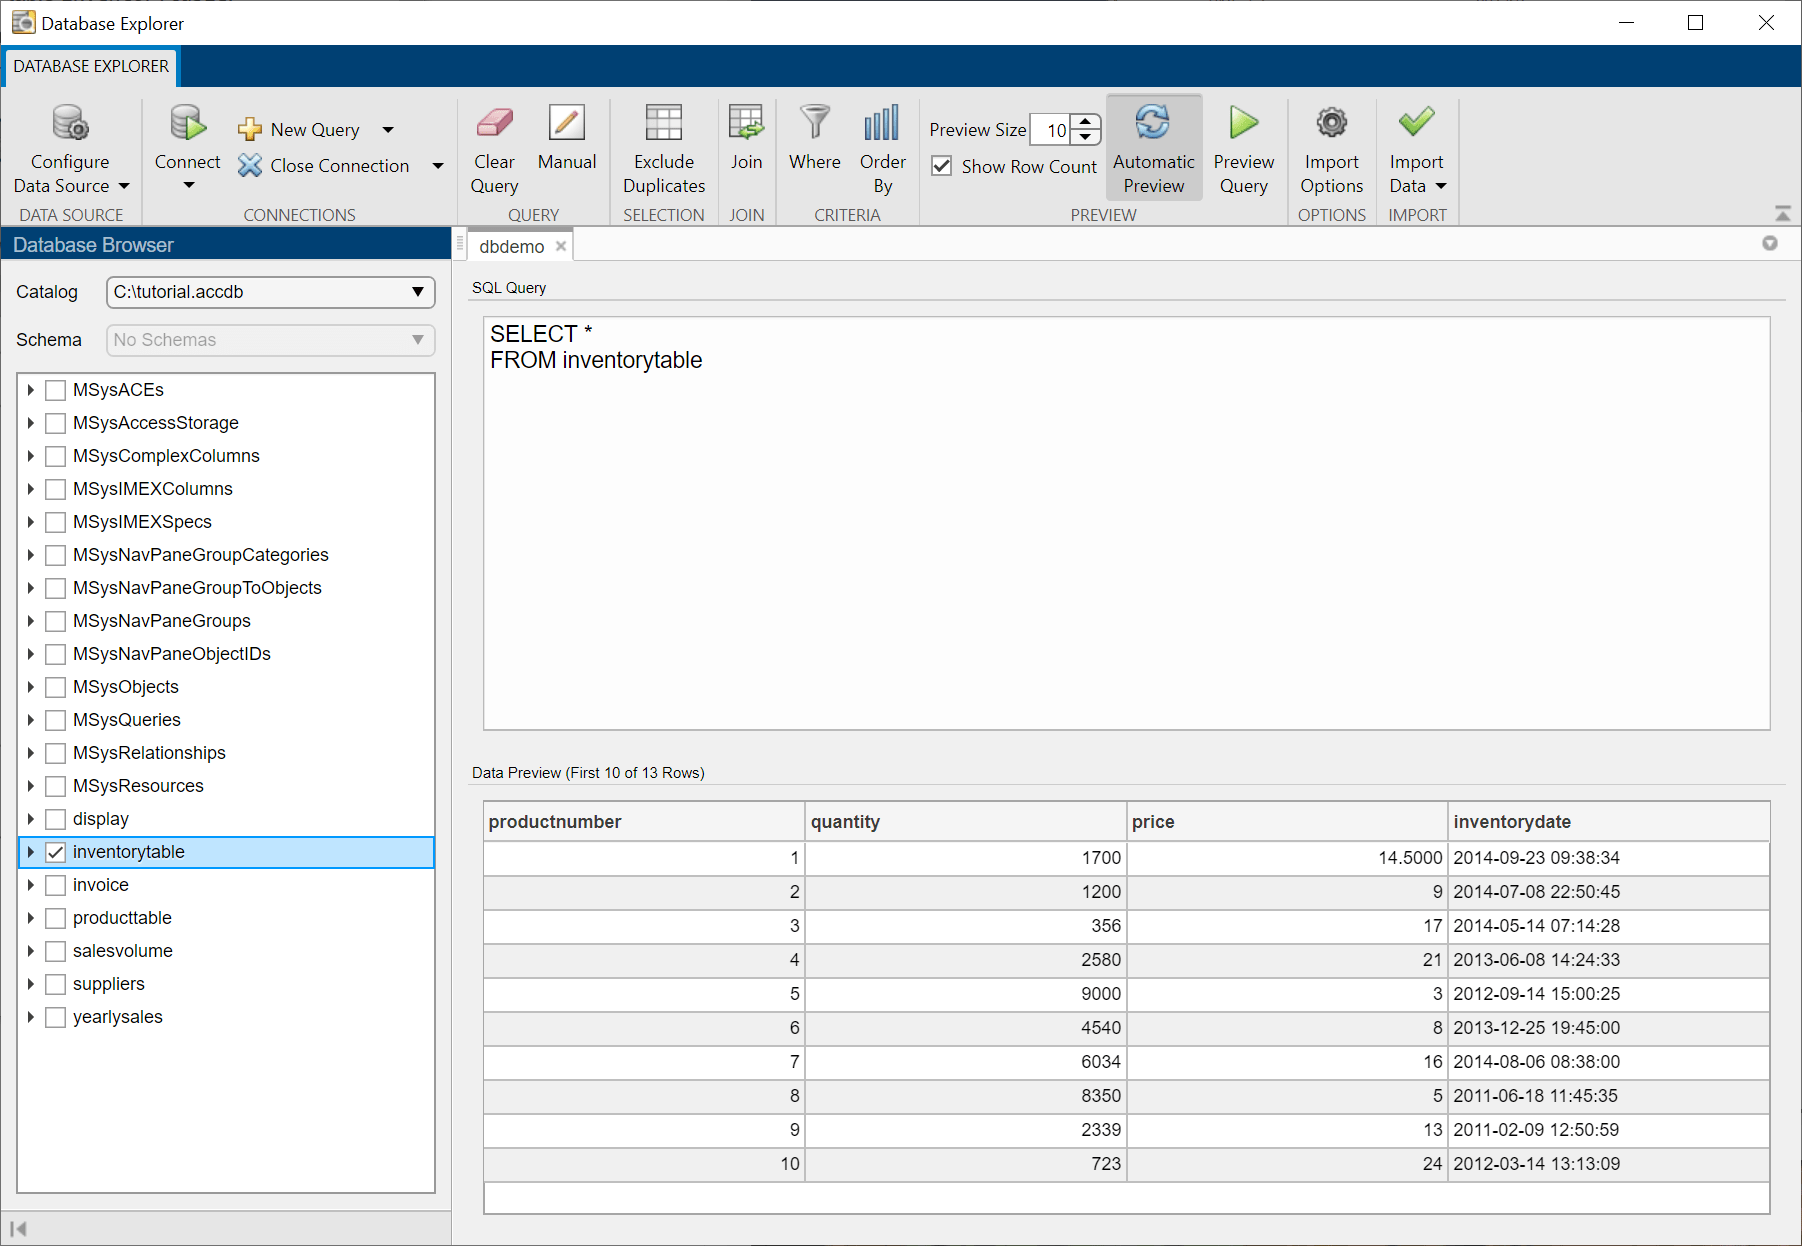Toggle Automatic Preview button
This screenshot has height=1246, width=1802.
1154,148
